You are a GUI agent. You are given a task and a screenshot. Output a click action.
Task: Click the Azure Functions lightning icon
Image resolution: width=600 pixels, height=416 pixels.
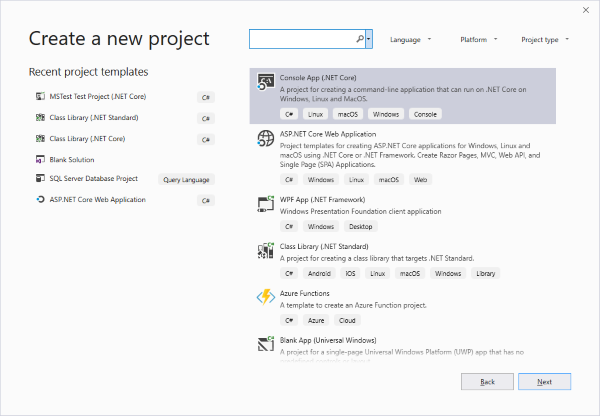[x=266, y=297]
